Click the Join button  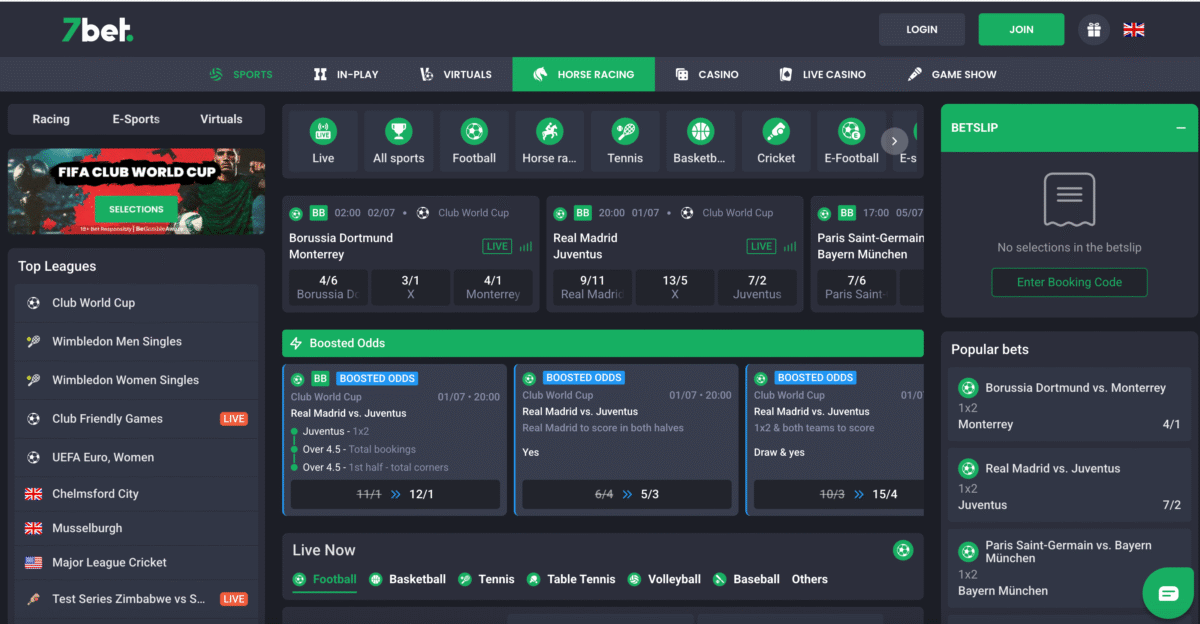click(1021, 30)
